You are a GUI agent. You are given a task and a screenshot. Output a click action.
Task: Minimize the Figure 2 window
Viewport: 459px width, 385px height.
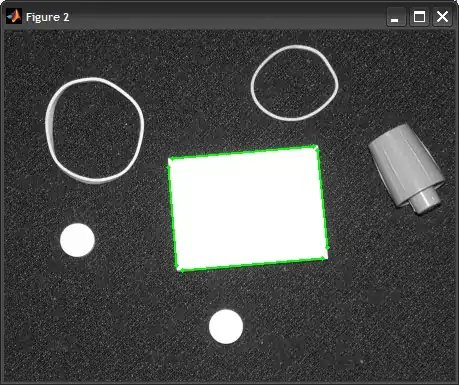point(395,17)
